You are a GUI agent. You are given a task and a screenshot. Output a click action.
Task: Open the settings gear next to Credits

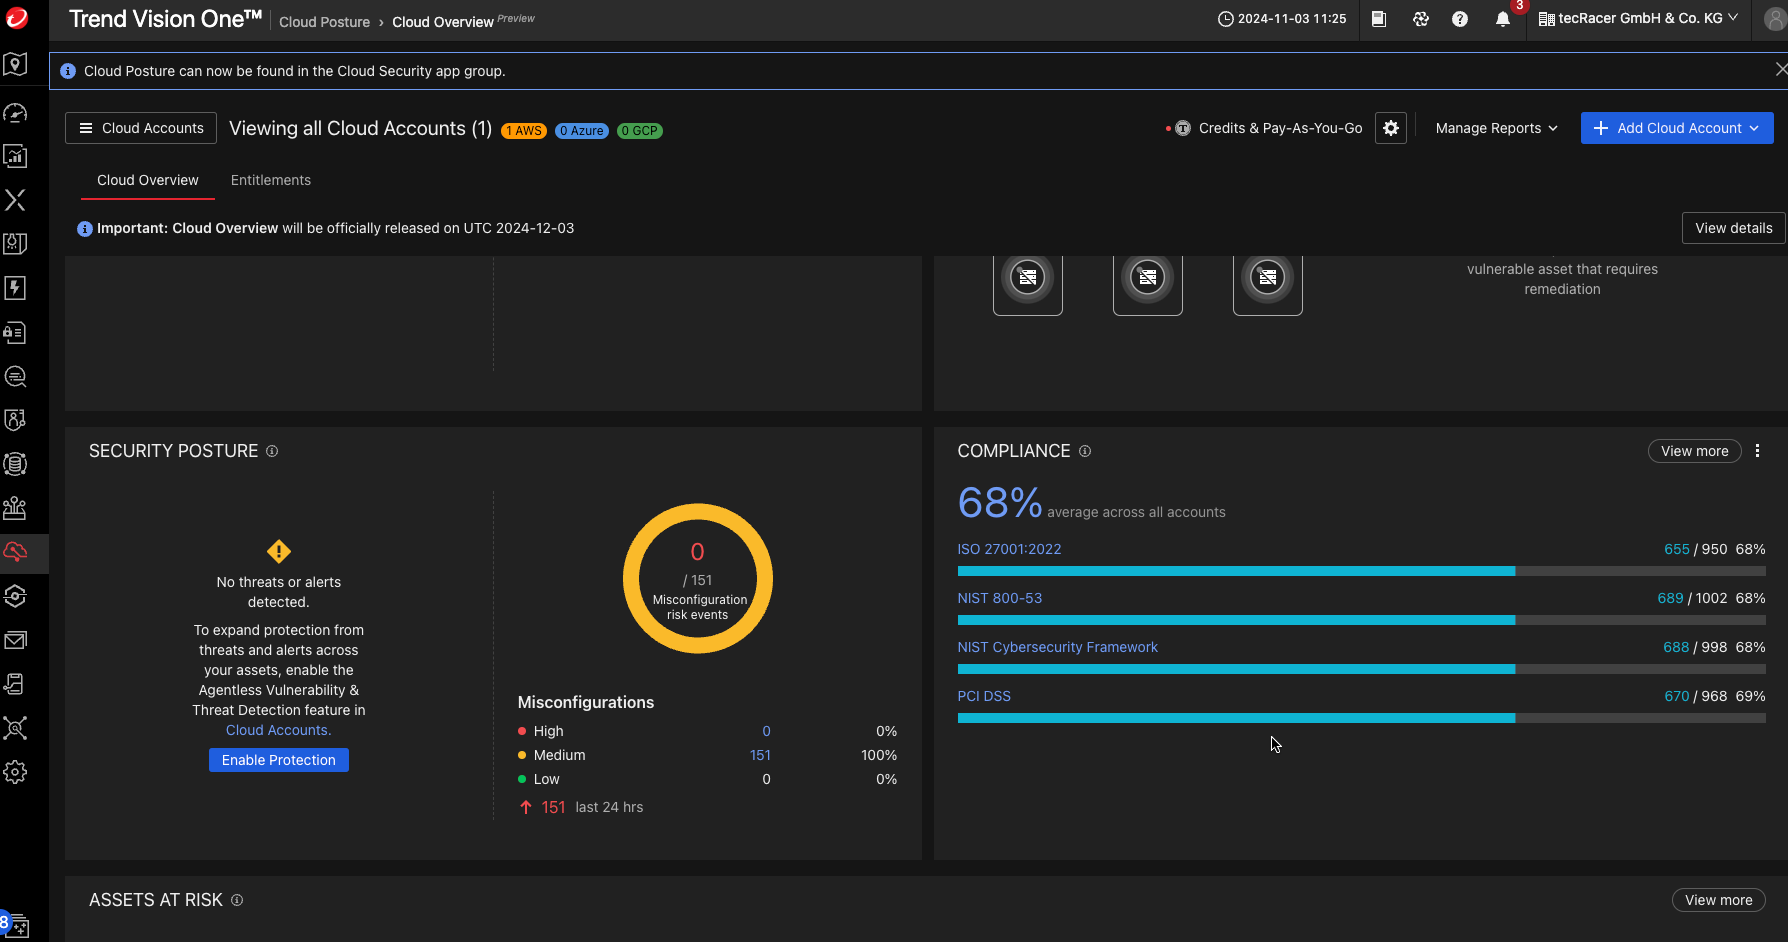click(1391, 128)
